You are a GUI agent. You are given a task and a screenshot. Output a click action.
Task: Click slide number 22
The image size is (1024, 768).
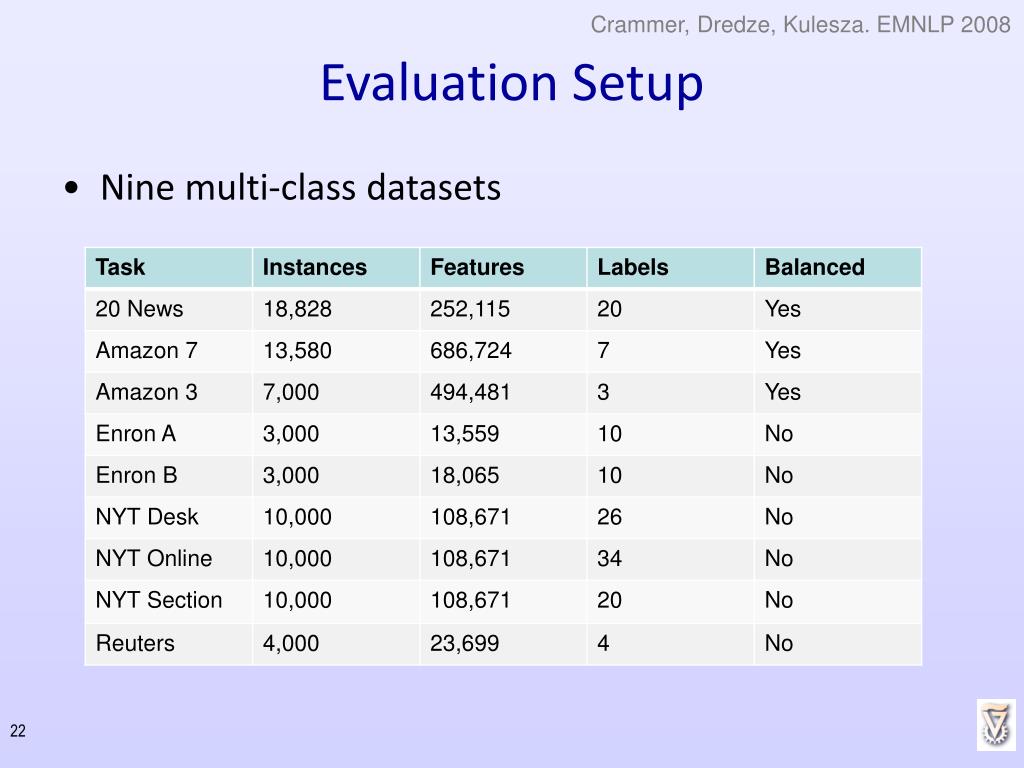[18, 731]
